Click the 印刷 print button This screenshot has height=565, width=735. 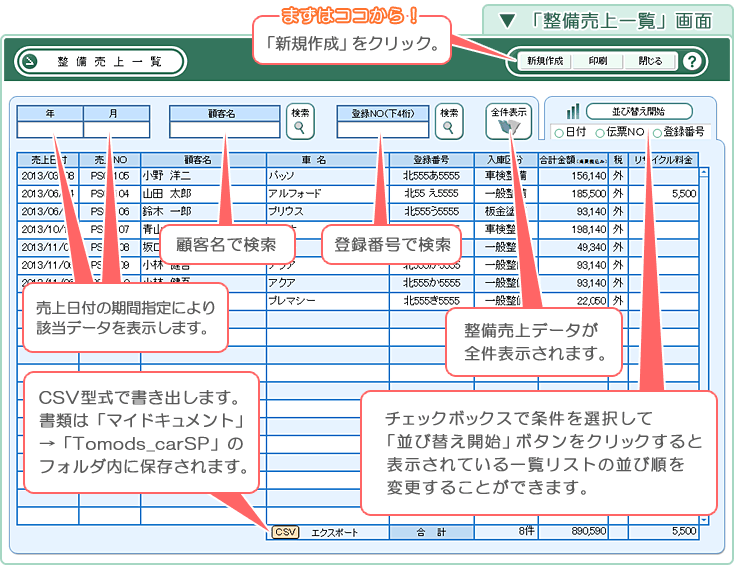(598, 61)
